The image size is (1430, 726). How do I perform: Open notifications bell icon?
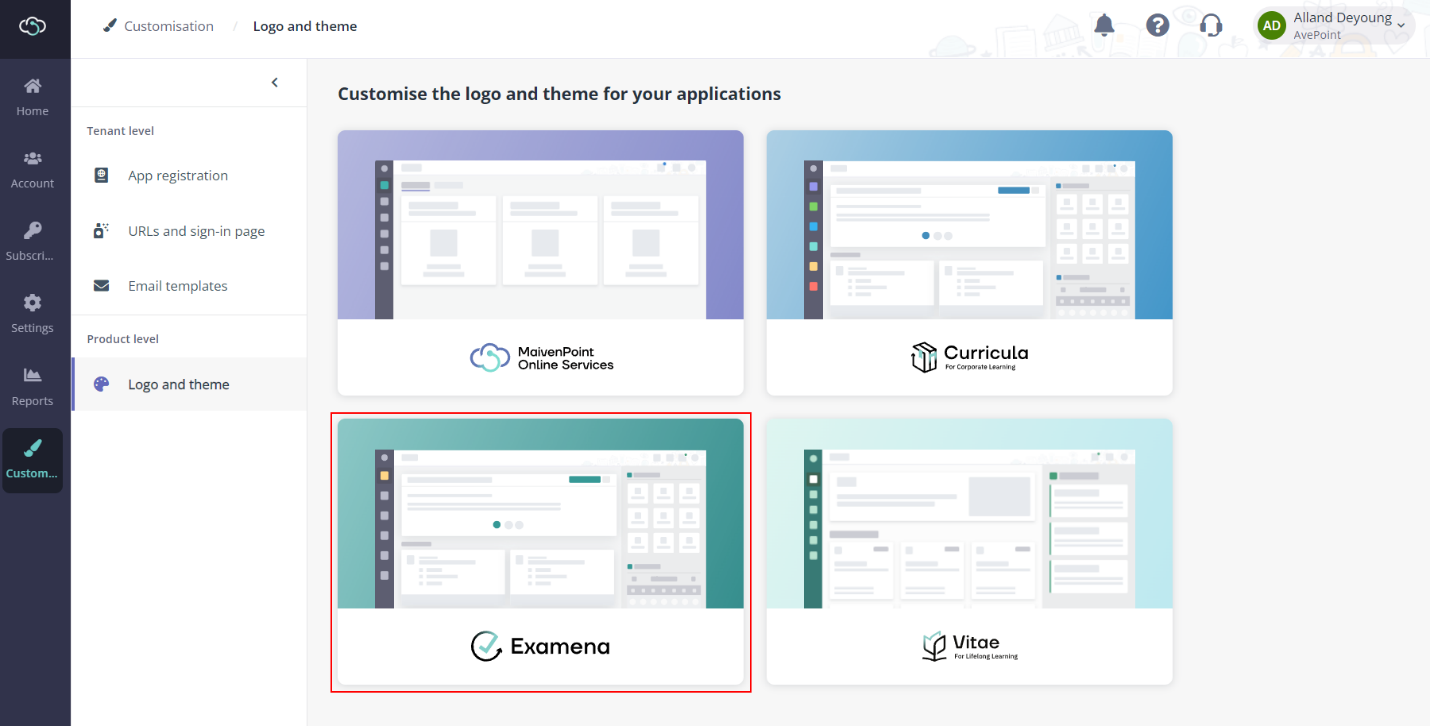(1104, 25)
